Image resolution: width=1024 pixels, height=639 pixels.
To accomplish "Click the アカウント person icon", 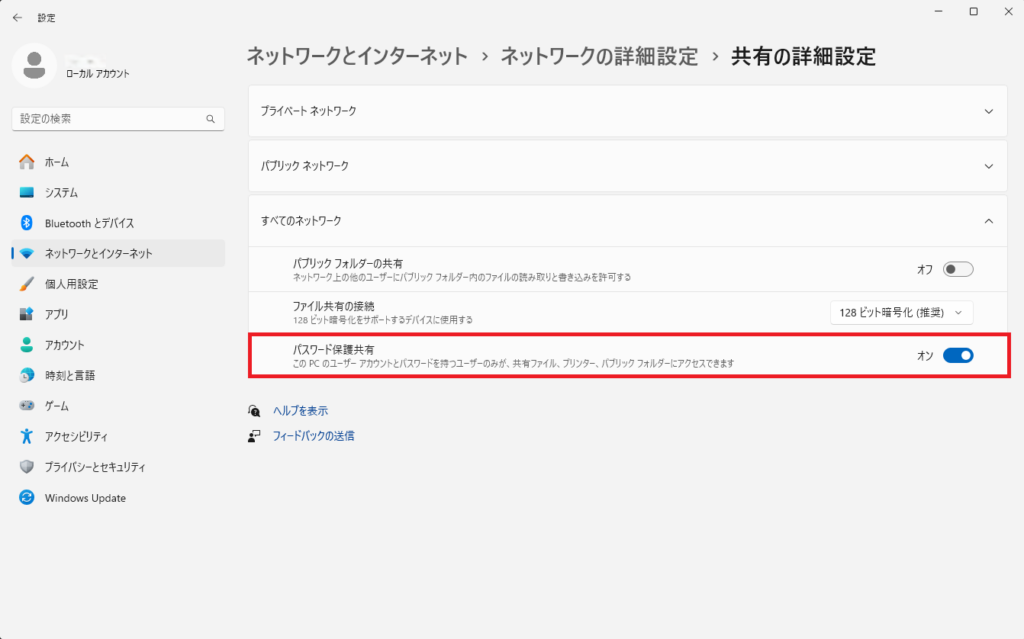I will pos(27,345).
